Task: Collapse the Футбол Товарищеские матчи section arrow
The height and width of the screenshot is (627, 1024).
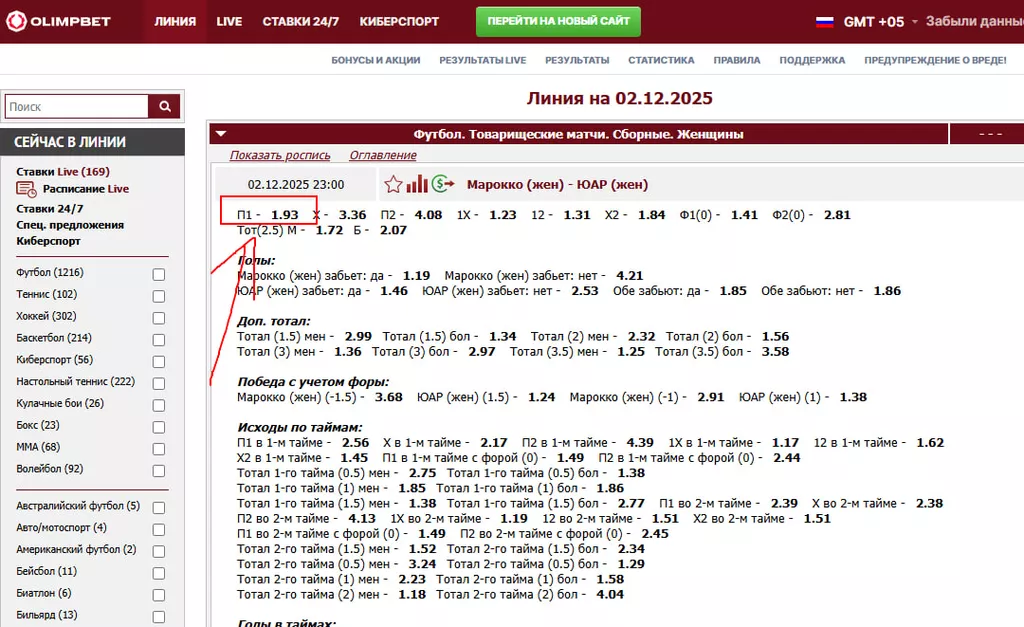Action: click(221, 134)
